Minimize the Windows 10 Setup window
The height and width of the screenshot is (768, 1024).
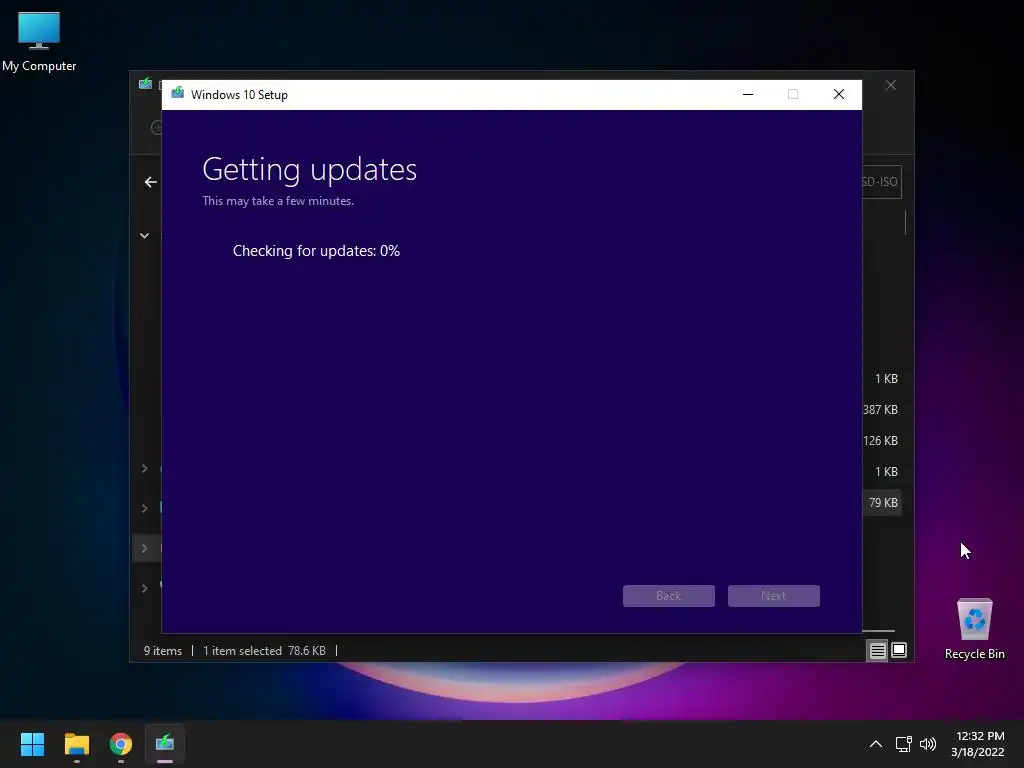click(x=748, y=95)
